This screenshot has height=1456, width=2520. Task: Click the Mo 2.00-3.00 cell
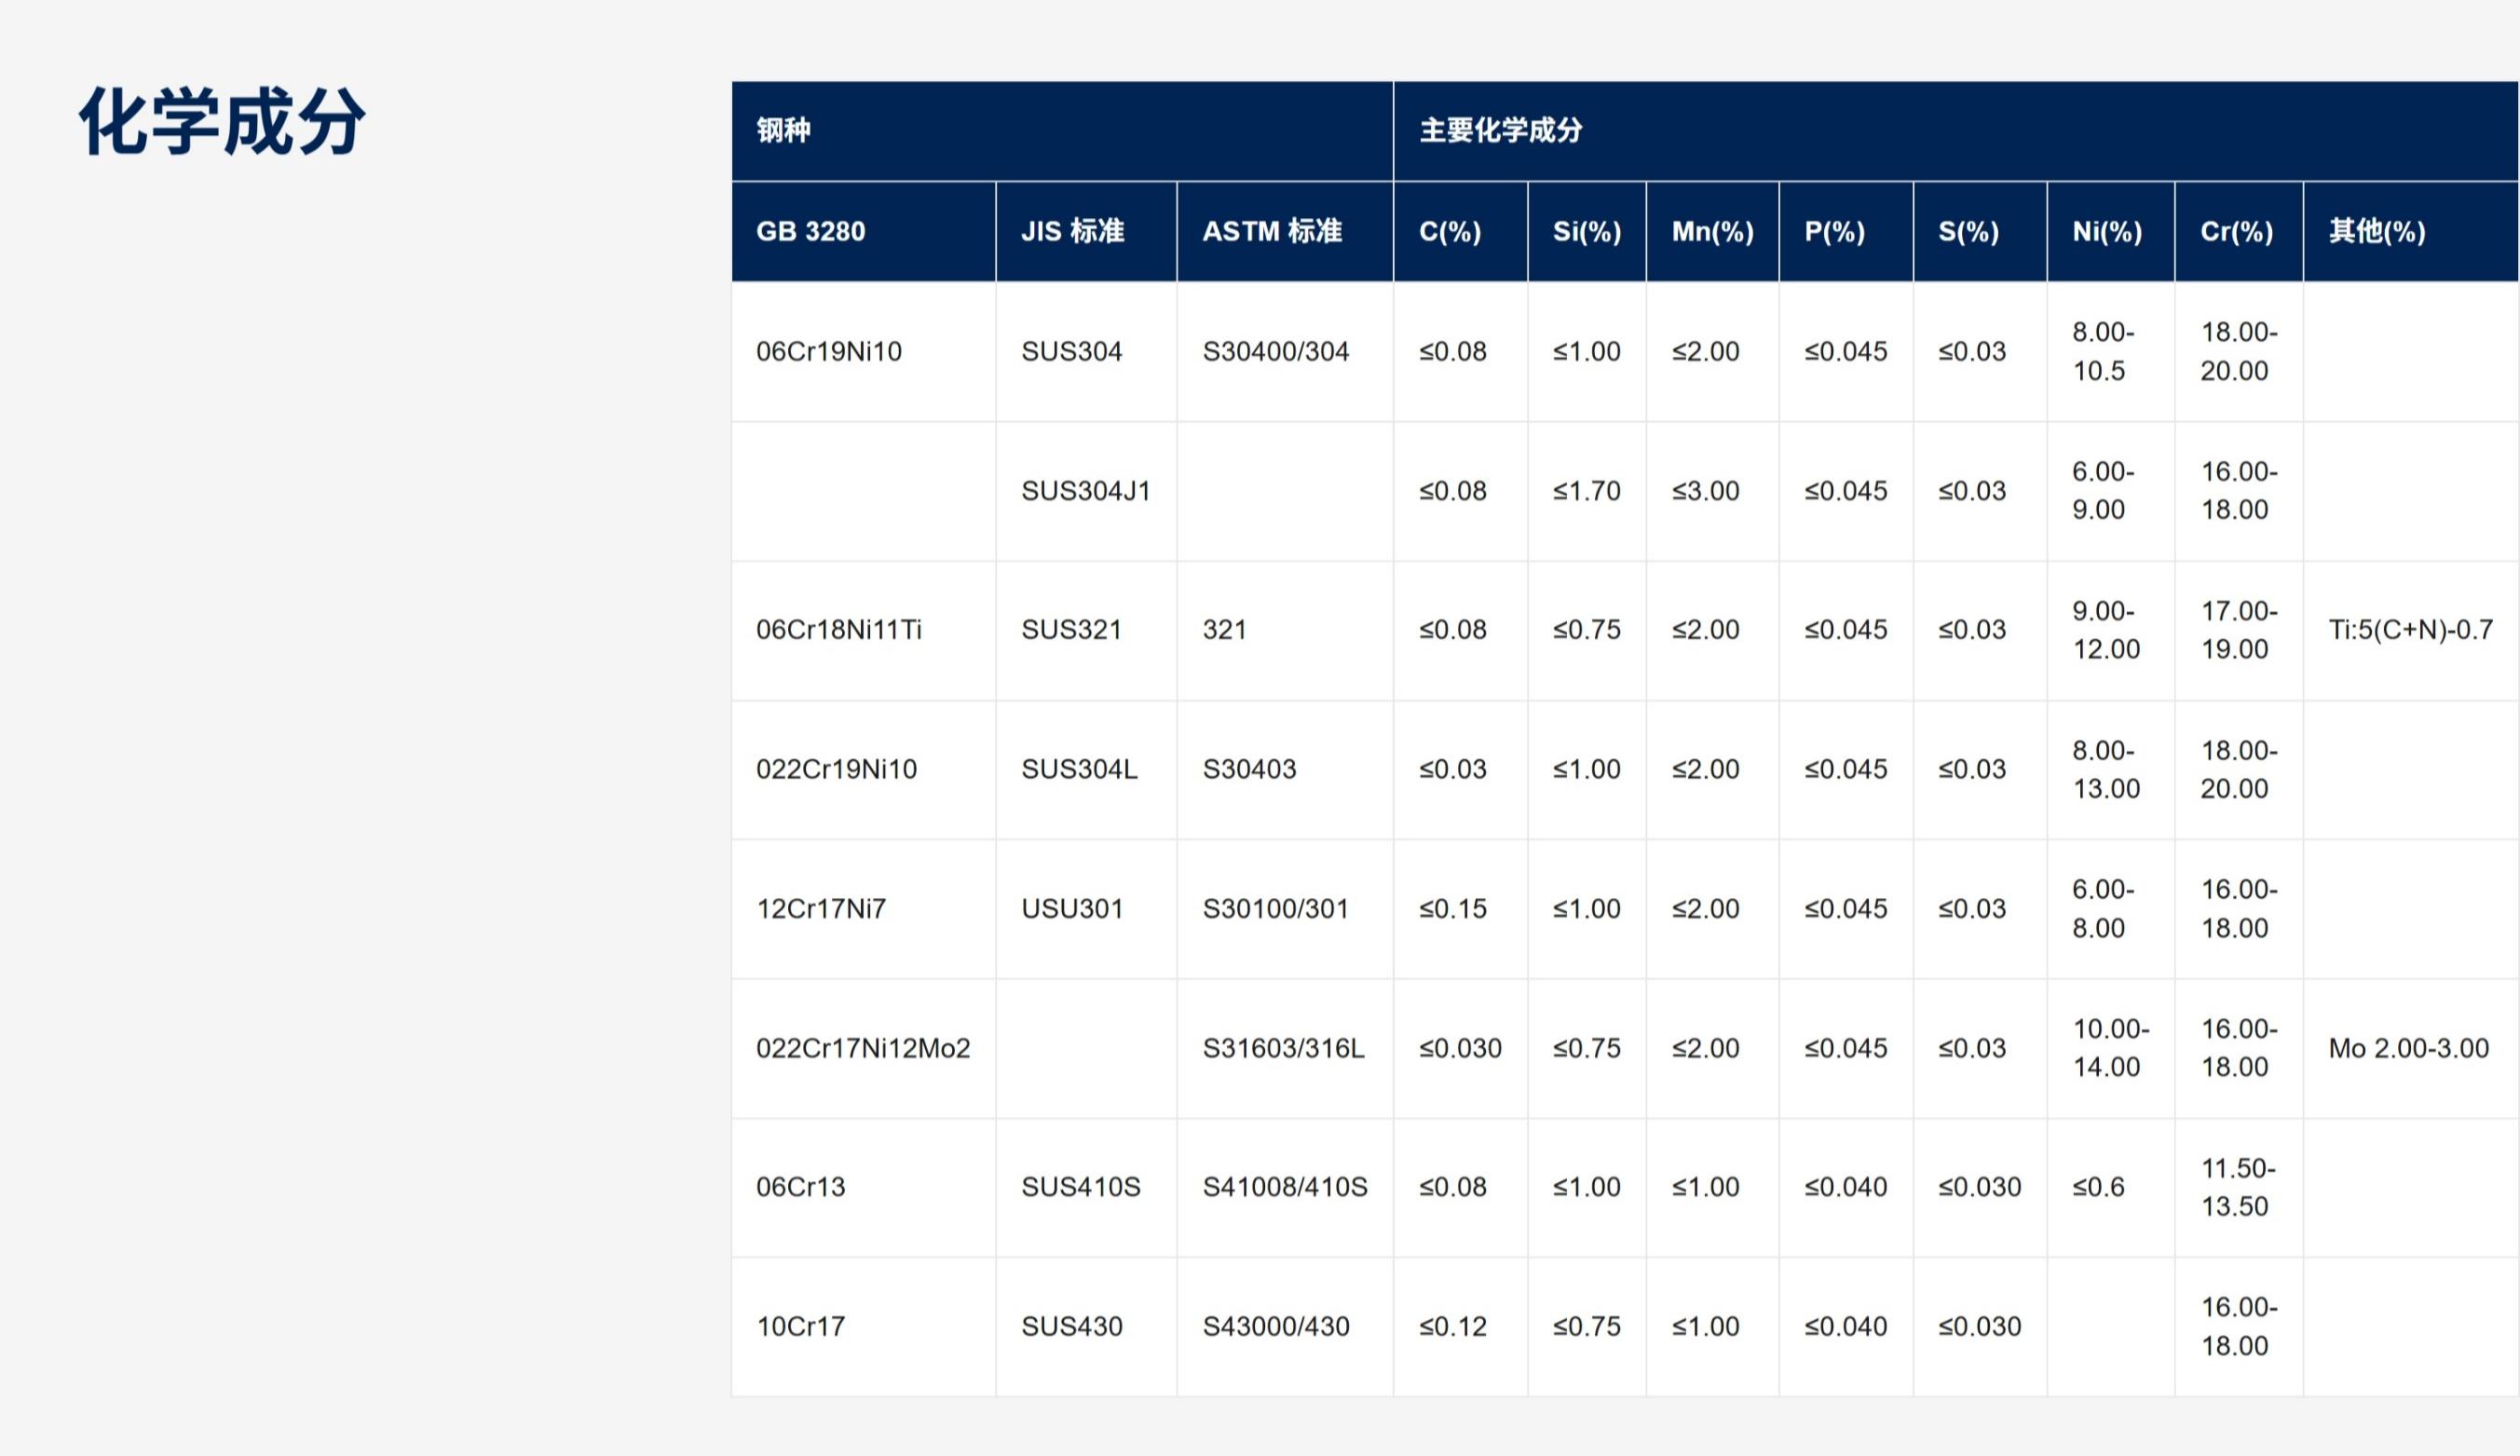pos(2408,1048)
